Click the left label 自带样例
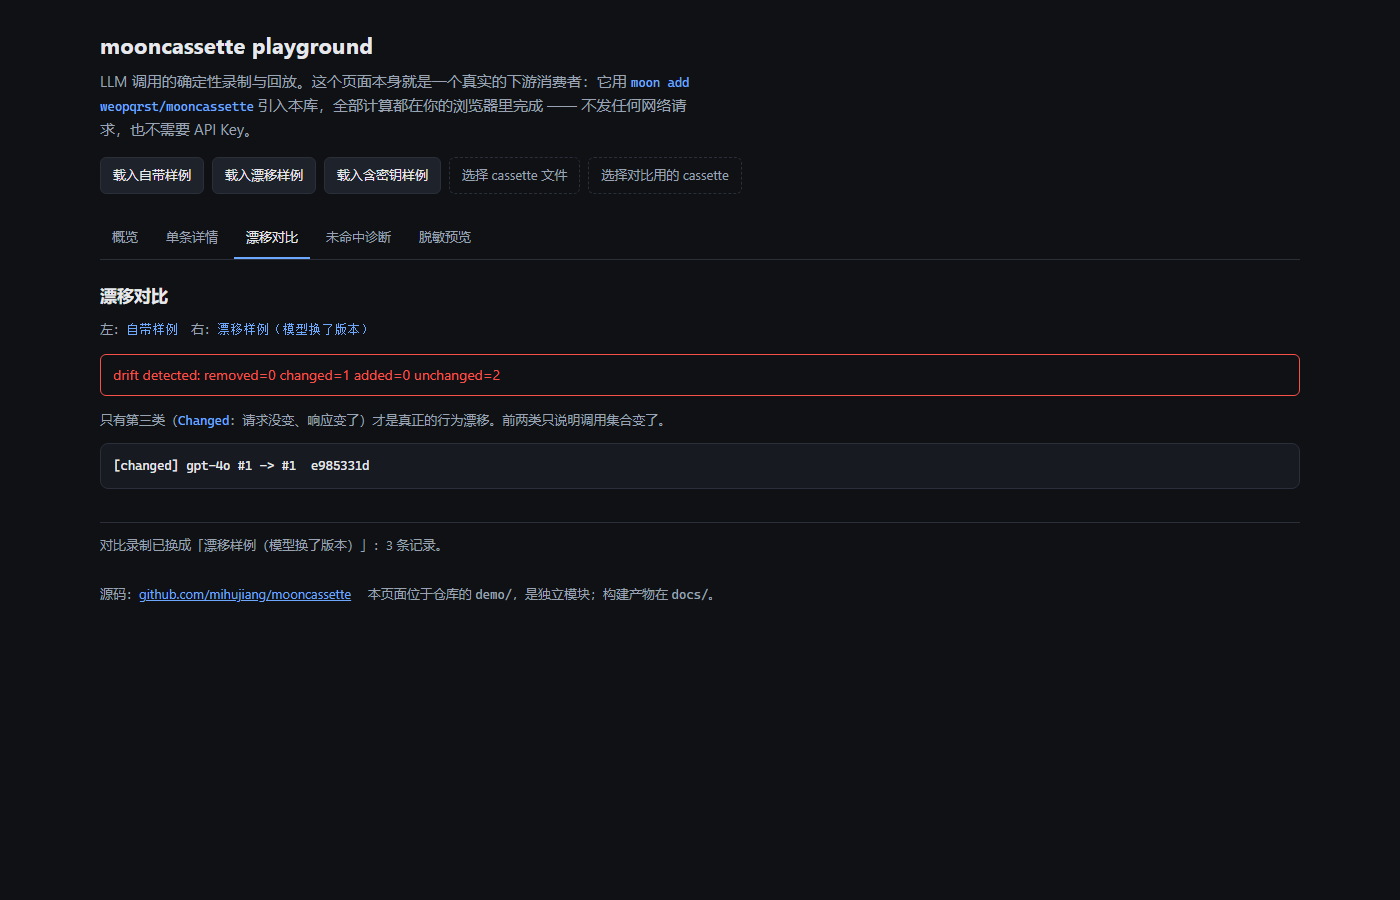This screenshot has height=900, width=1400. point(152,329)
